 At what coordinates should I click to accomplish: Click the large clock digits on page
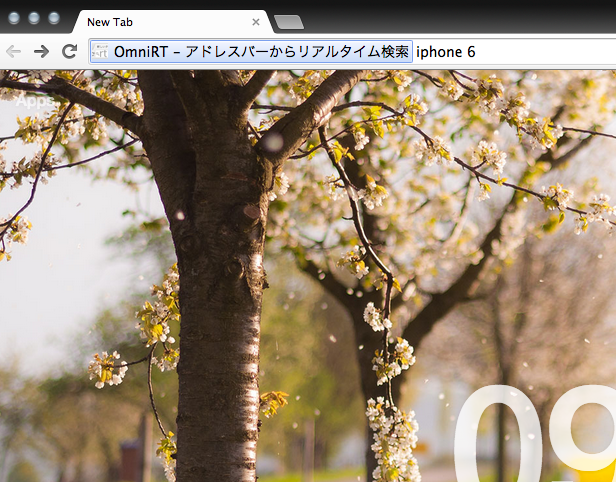(534, 432)
